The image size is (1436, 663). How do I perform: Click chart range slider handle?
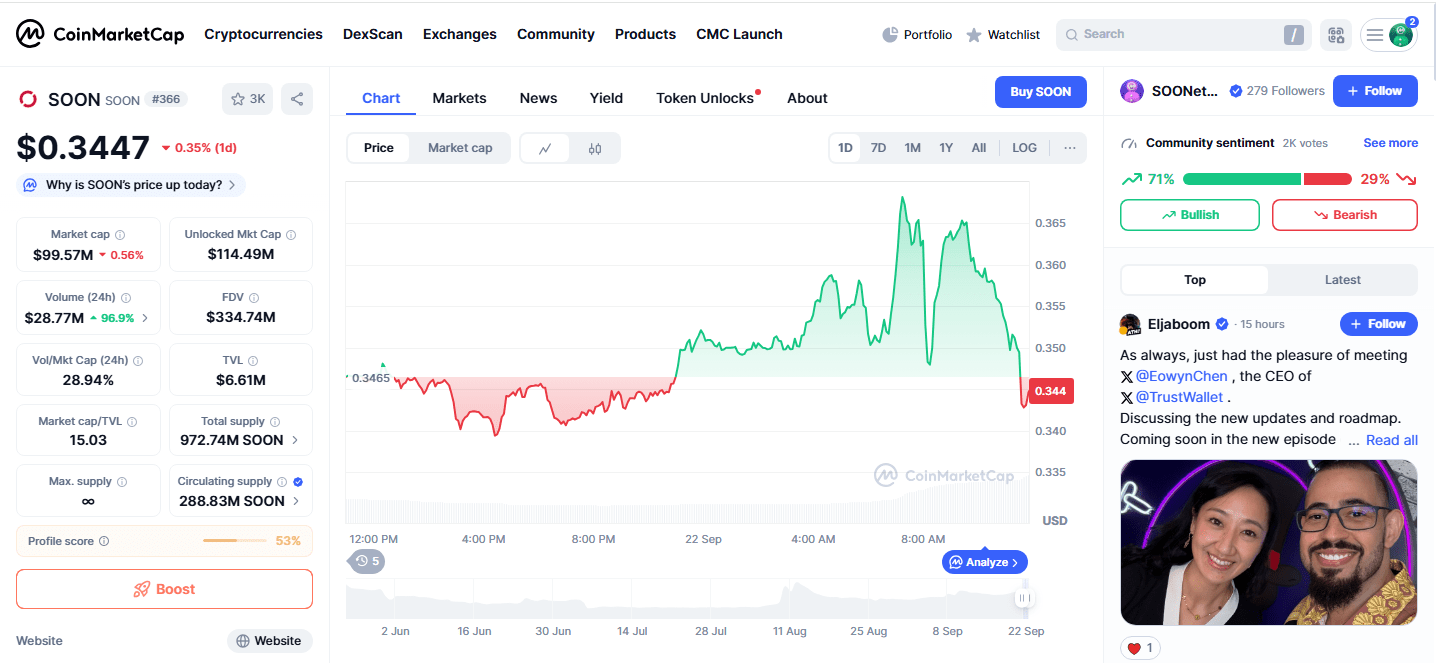(1023, 599)
